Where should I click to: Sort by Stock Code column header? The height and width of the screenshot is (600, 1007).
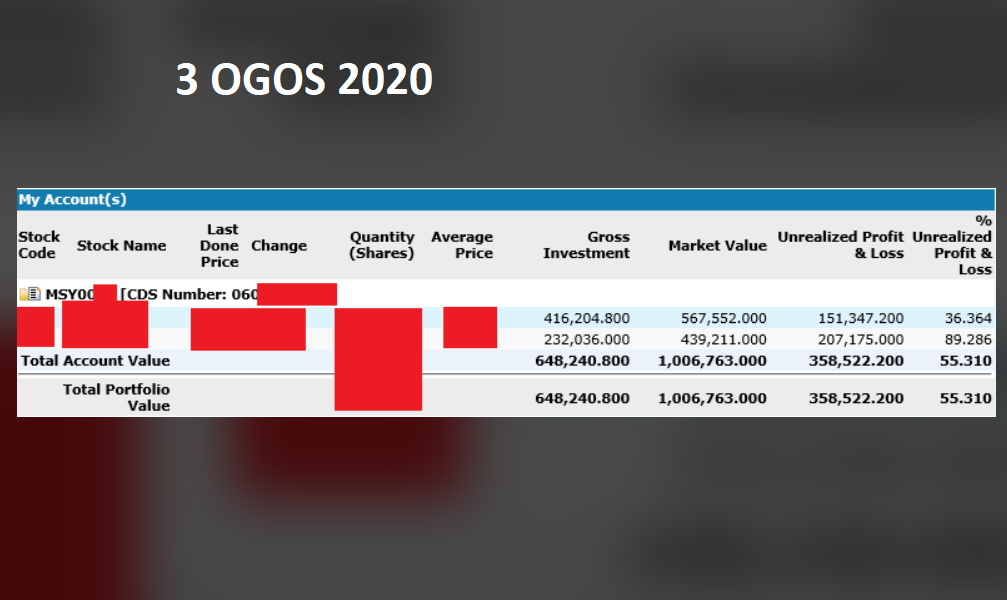[39, 245]
